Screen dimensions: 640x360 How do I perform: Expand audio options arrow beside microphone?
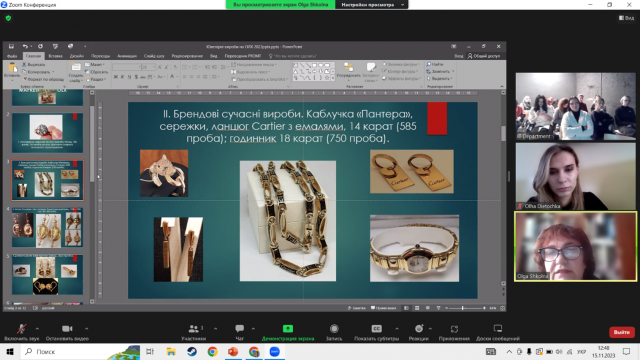37,328
